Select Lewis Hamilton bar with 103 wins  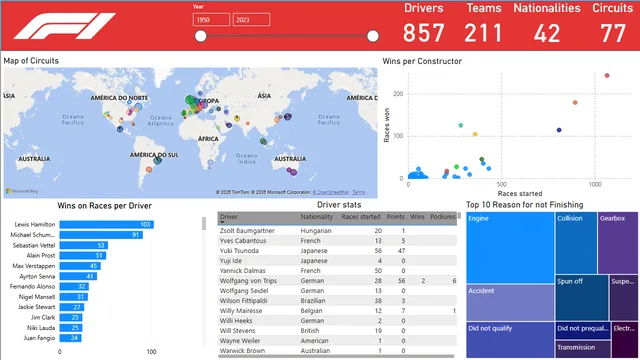click(x=107, y=224)
